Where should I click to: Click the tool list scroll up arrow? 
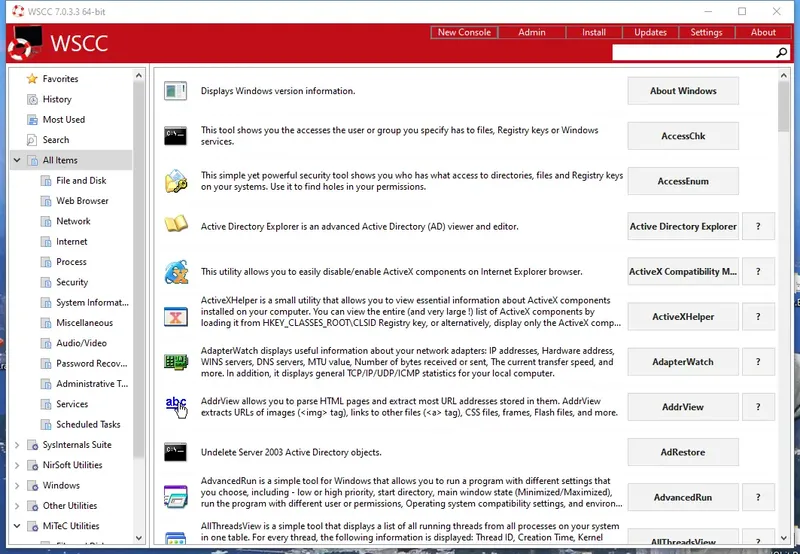click(784, 75)
